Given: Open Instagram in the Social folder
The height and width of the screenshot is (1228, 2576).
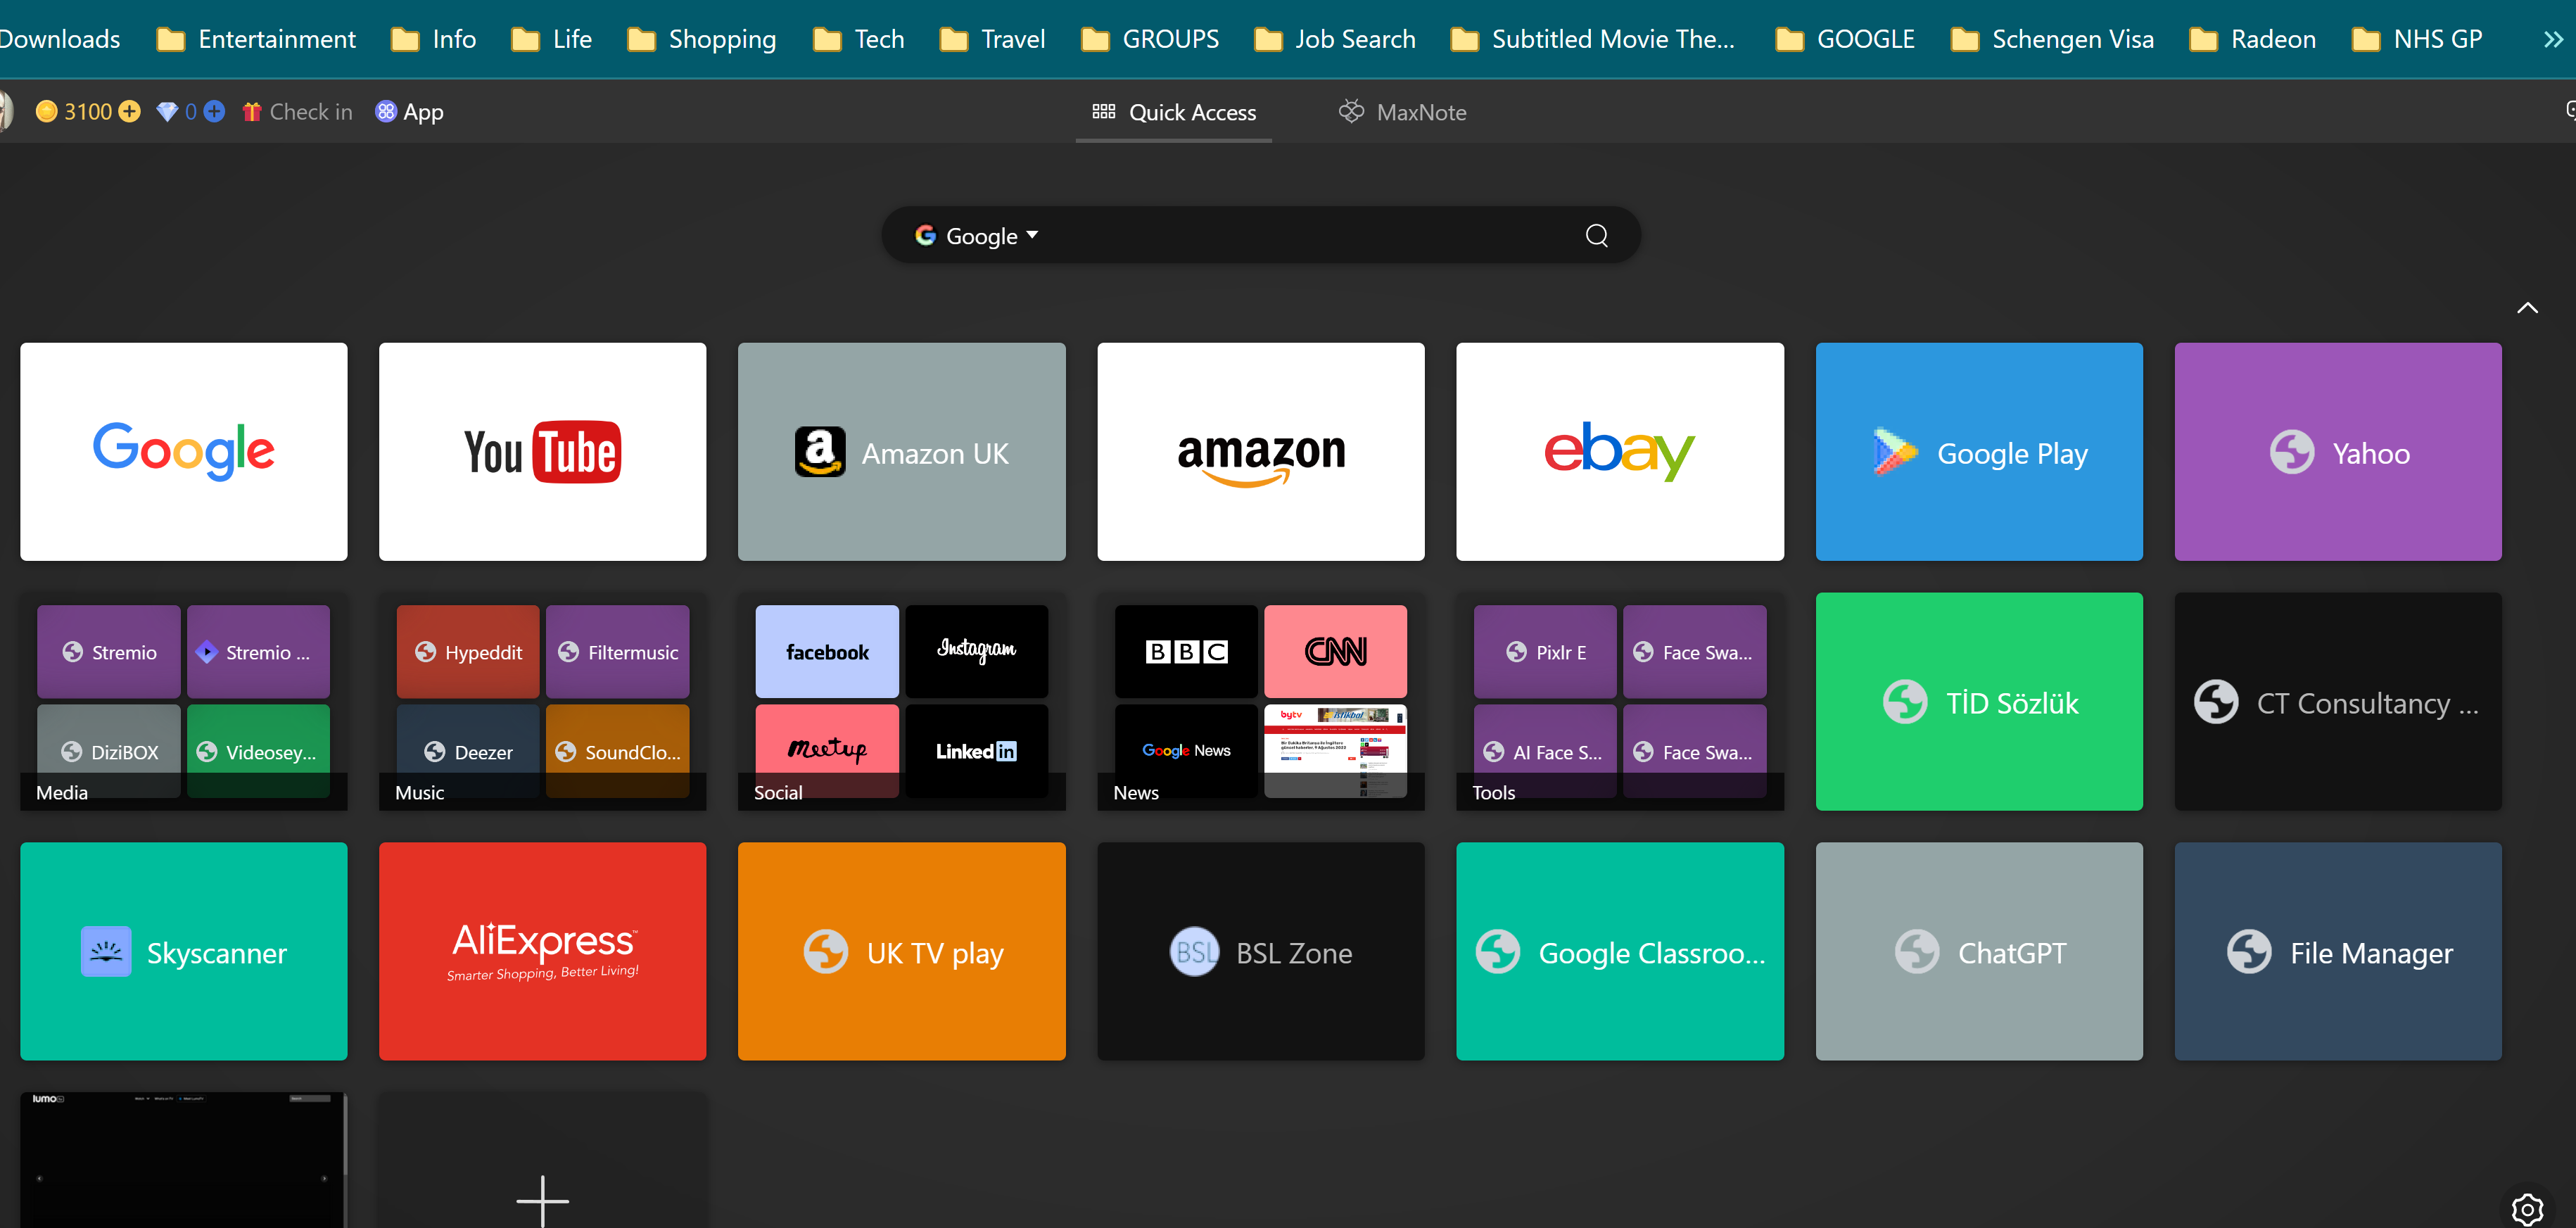Looking at the screenshot, I should pyautogui.click(x=976, y=651).
